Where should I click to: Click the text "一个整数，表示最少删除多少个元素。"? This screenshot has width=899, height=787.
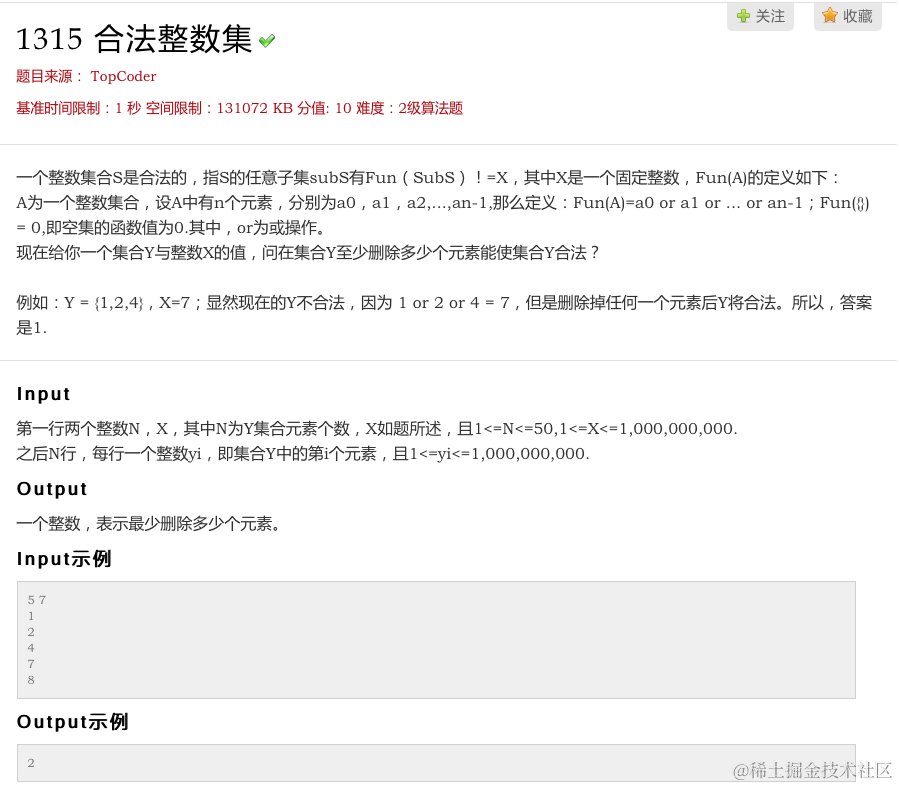(x=148, y=524)
